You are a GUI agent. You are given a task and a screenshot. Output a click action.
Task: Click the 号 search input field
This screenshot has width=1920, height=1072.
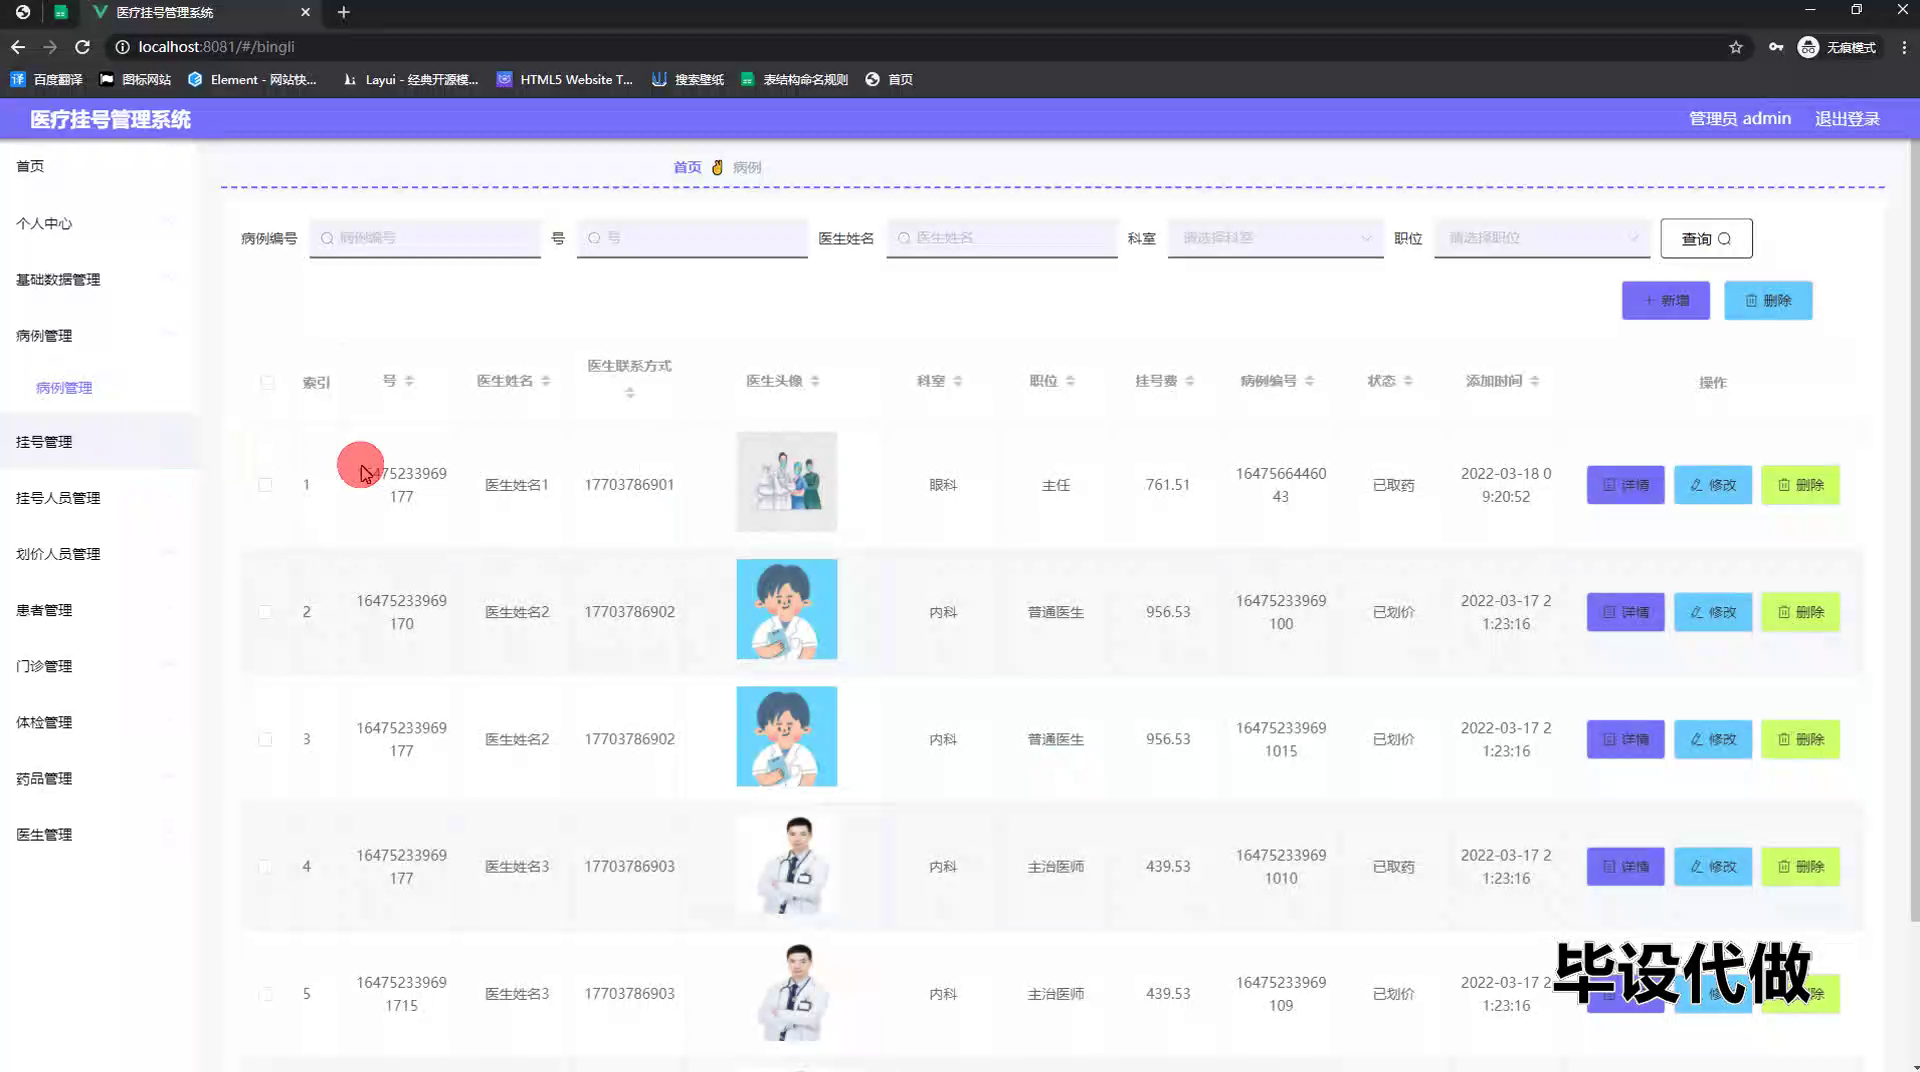692,238
